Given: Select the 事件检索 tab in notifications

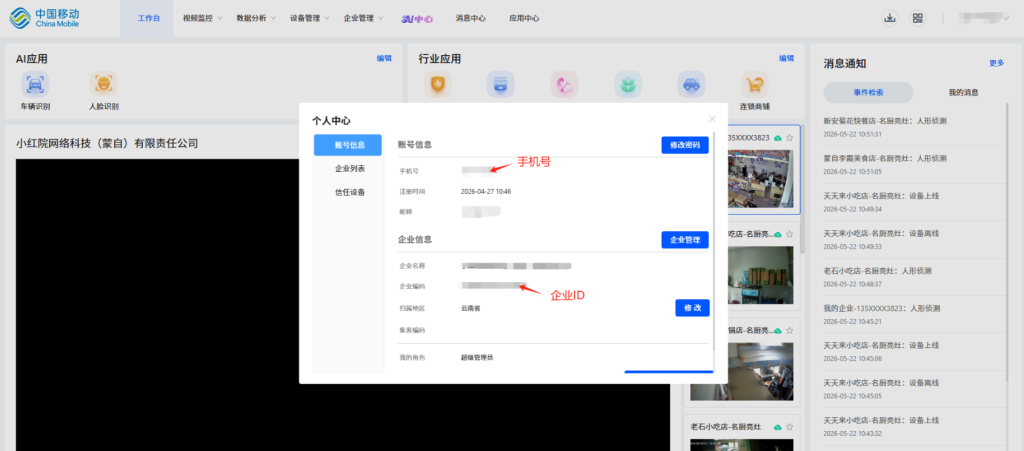Looking at the screenshot, I should tap(868, 93).
